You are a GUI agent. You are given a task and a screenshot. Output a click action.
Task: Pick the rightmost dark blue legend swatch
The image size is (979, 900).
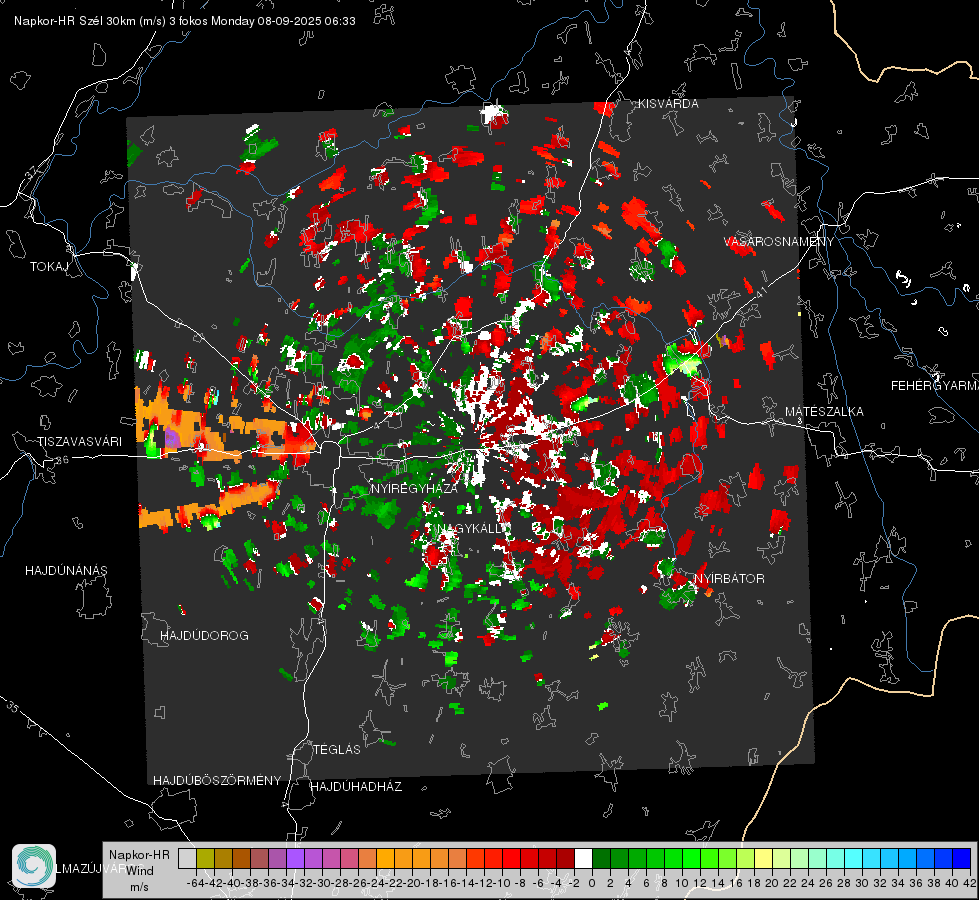pyautogui.click(x=962, y=858)
